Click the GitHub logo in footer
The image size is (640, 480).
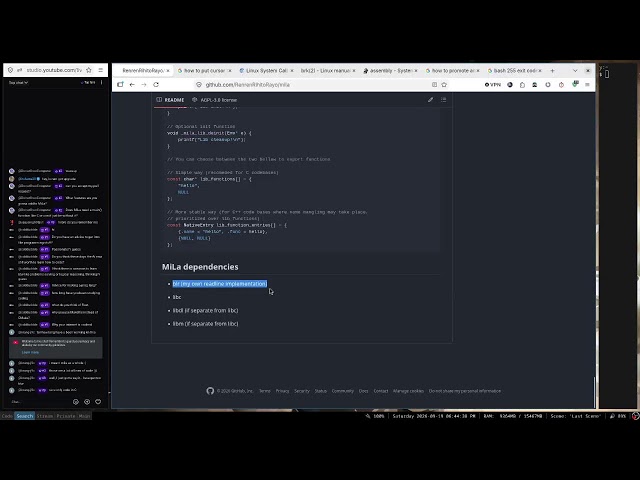click(210, 391)
